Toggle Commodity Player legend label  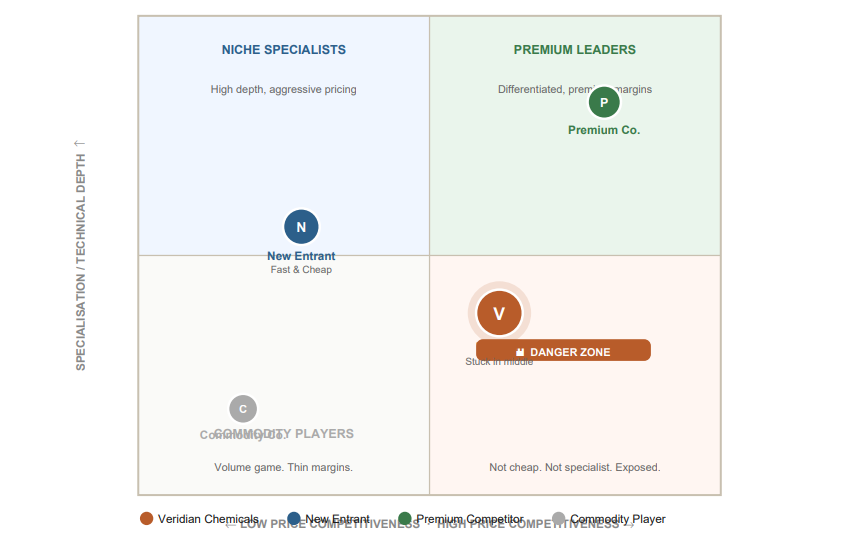click(618, 519)
